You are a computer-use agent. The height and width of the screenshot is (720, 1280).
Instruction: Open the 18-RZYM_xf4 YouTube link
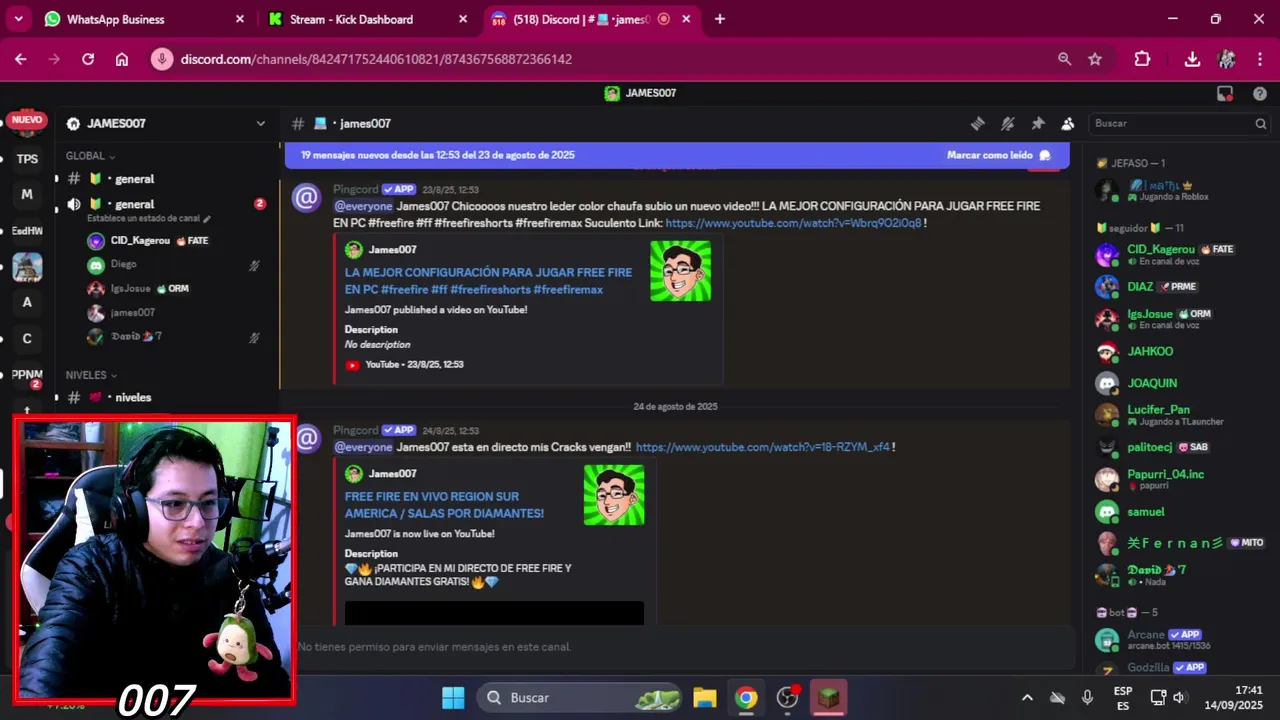762,447
